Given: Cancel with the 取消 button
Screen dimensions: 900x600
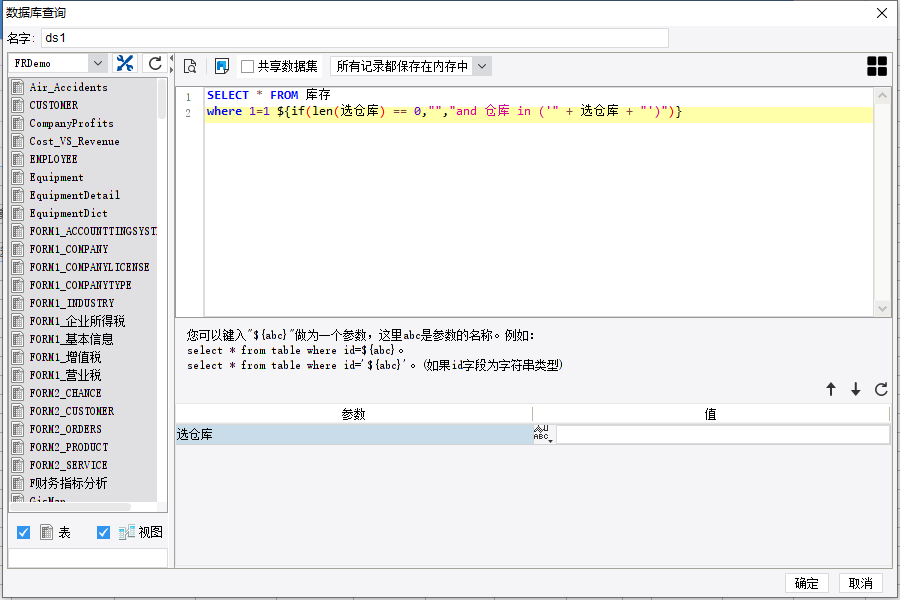Looking at the screenshot, I should click(860, 583).
